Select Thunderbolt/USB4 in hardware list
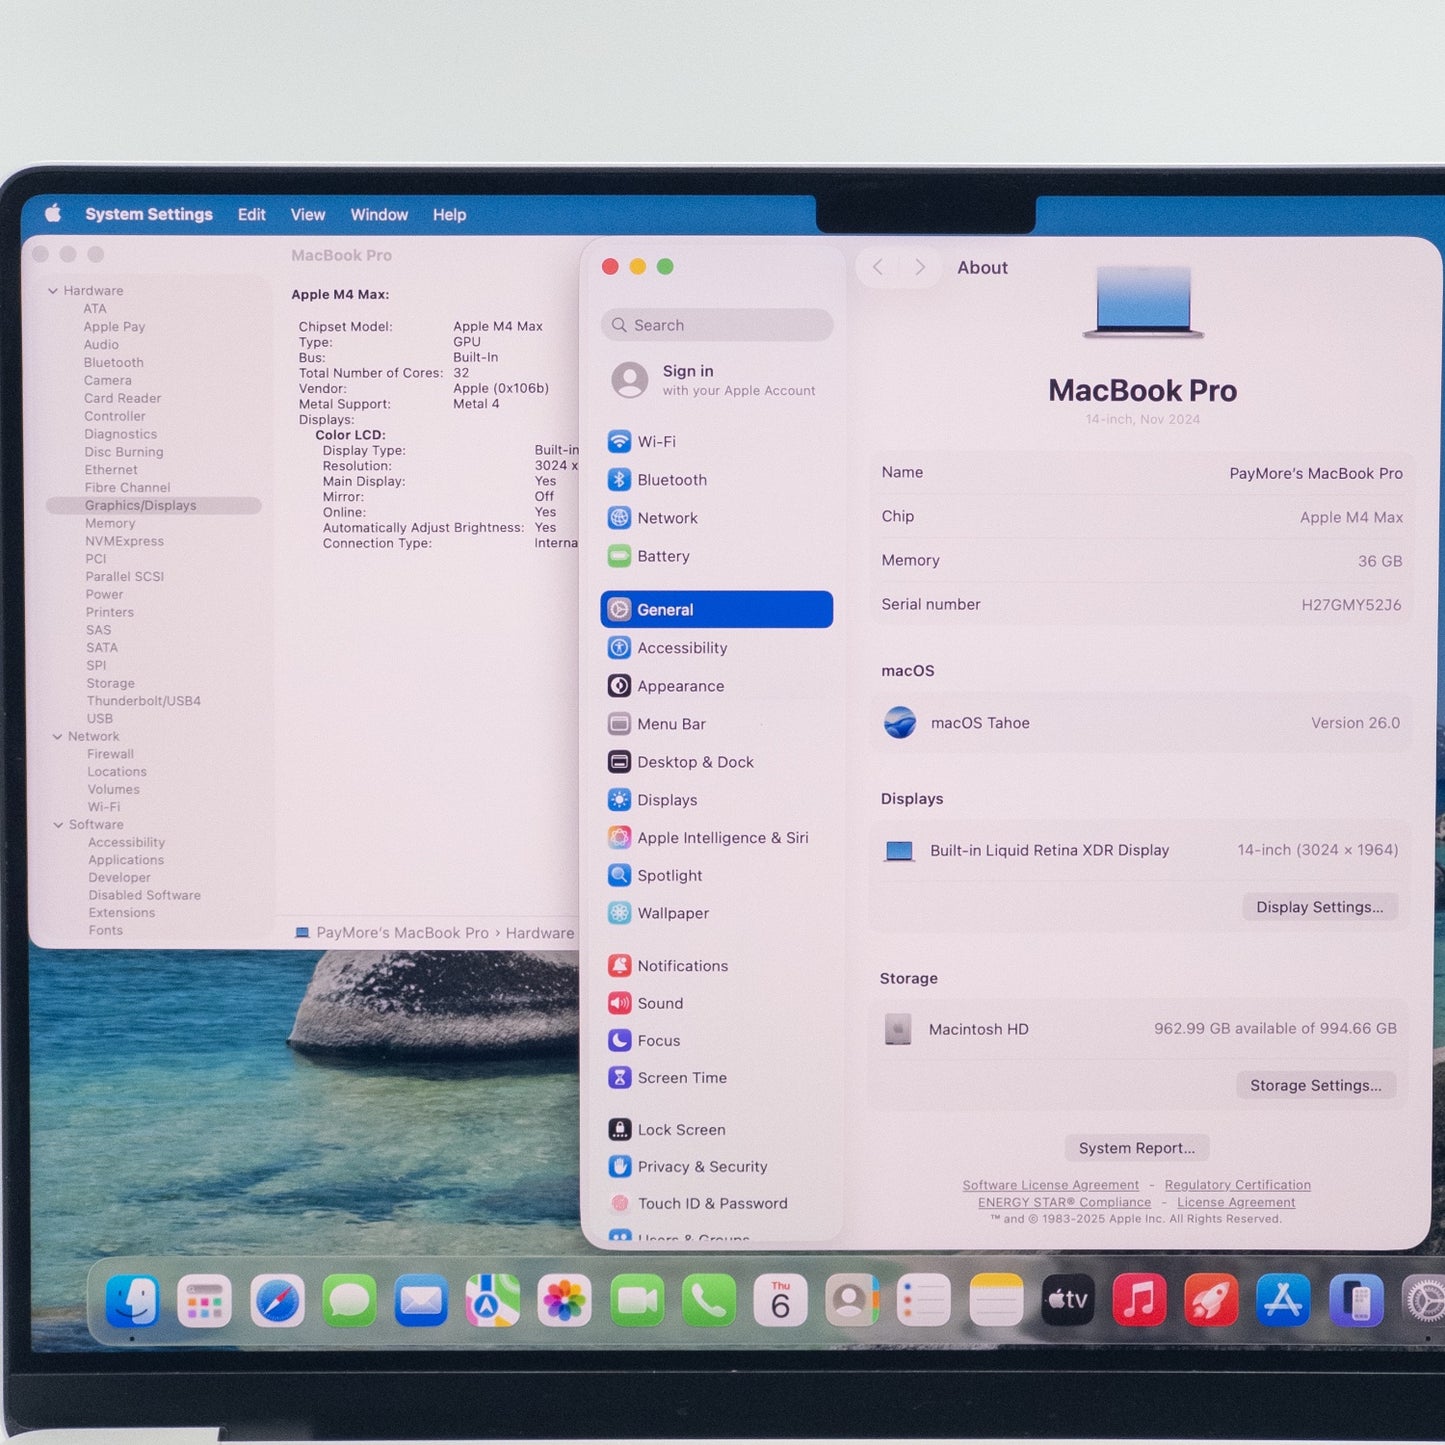The width and height of the screenshot is (1445, 1445). (x=143, y=701)
